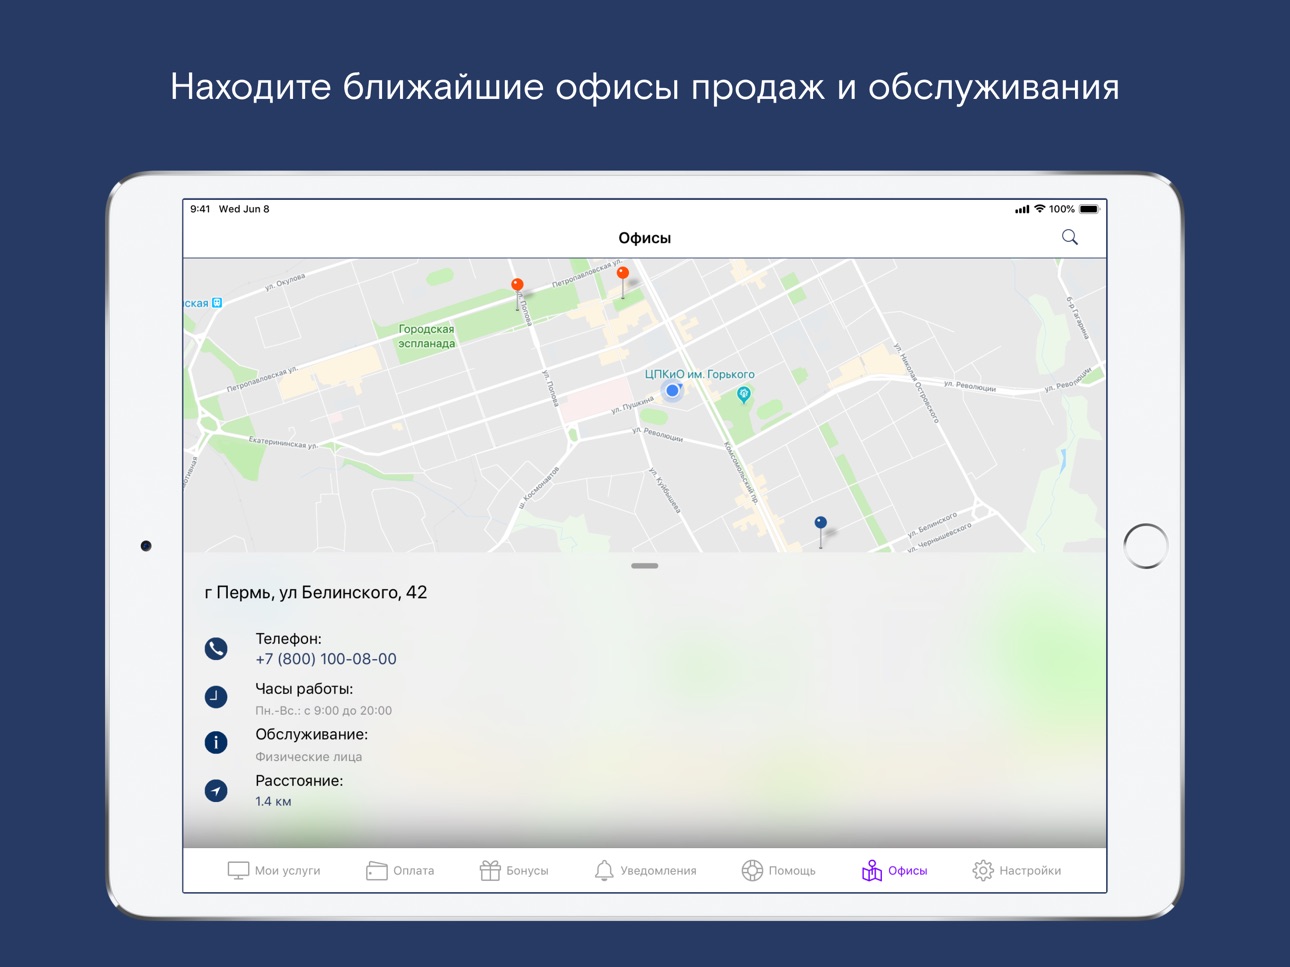Tap the distance navigation arrow icon
This screenshot has width=1290, height=967.
click(216, 791)
